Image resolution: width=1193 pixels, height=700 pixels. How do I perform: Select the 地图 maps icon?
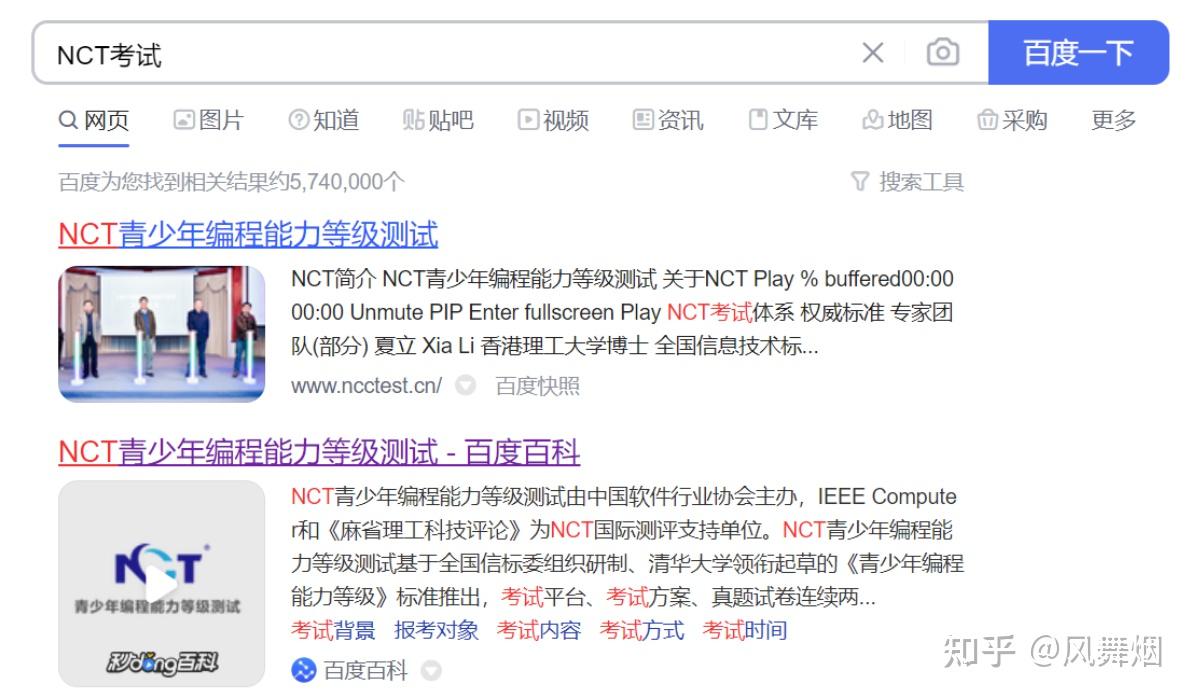coord(871,120)
